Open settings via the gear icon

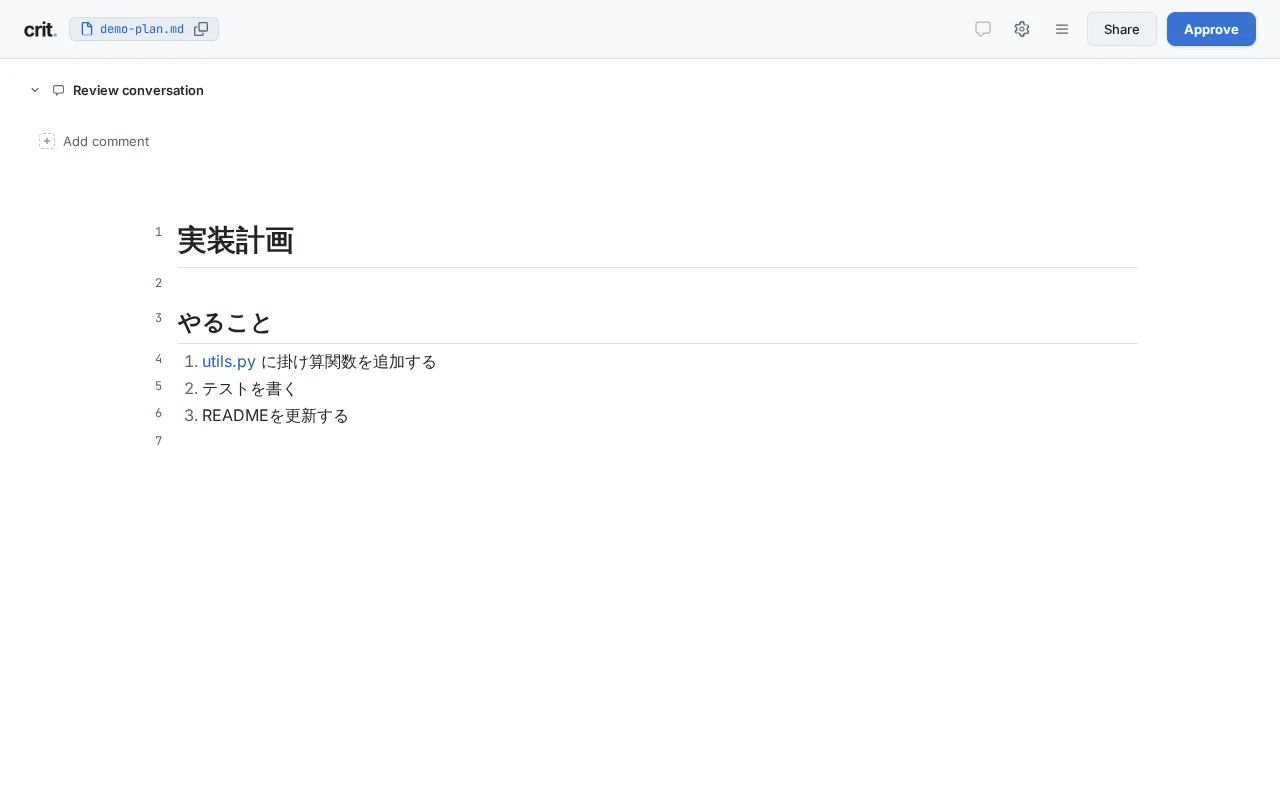1022,29
